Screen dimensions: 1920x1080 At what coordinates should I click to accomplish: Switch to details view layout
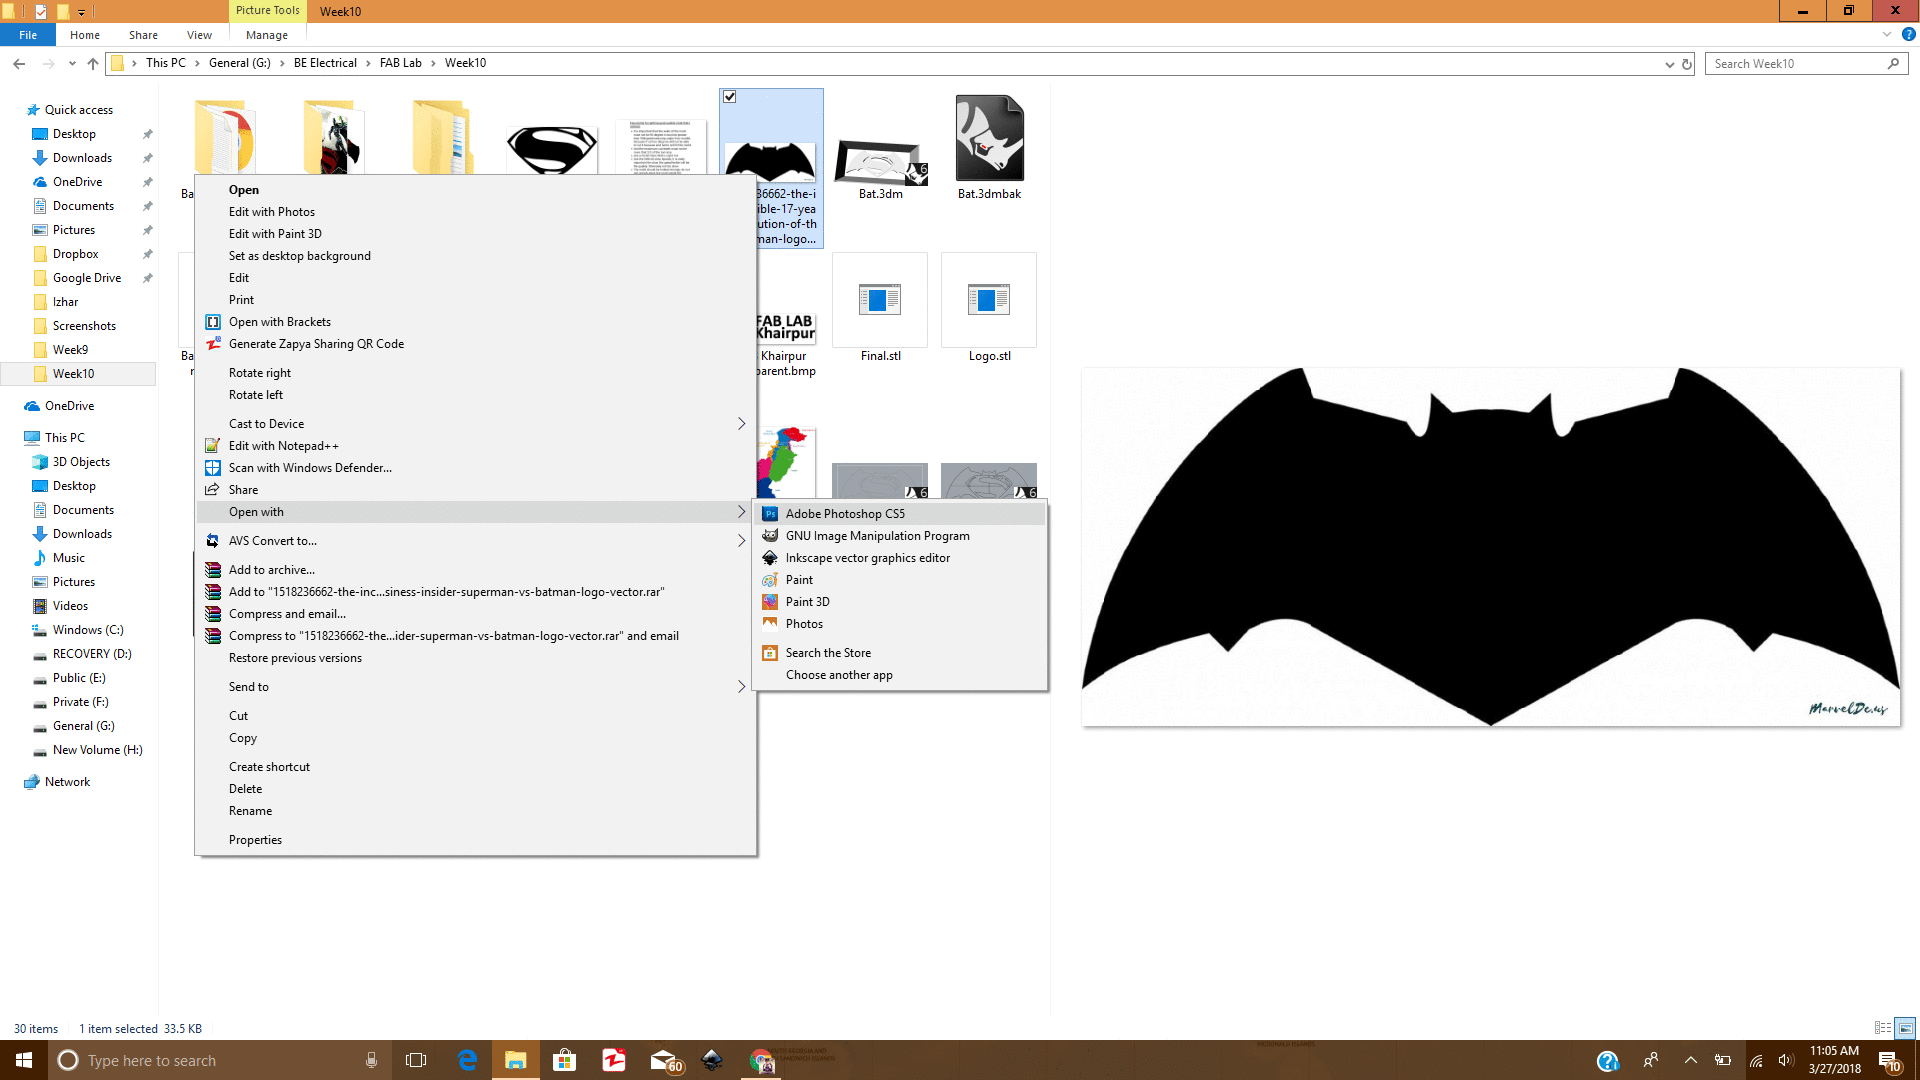click(1882, 1028)
